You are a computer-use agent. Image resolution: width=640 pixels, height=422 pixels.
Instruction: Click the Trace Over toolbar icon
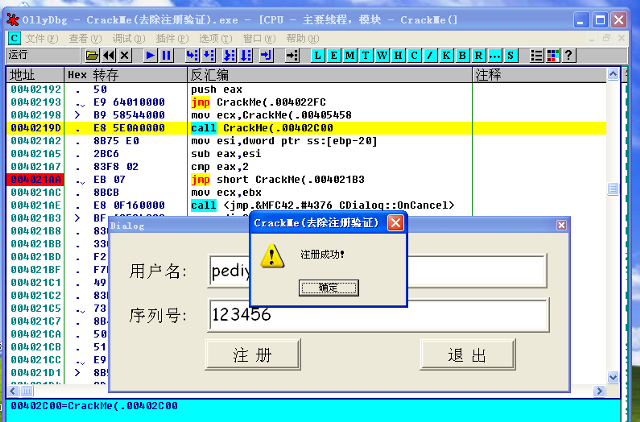(x=246, y=55)
